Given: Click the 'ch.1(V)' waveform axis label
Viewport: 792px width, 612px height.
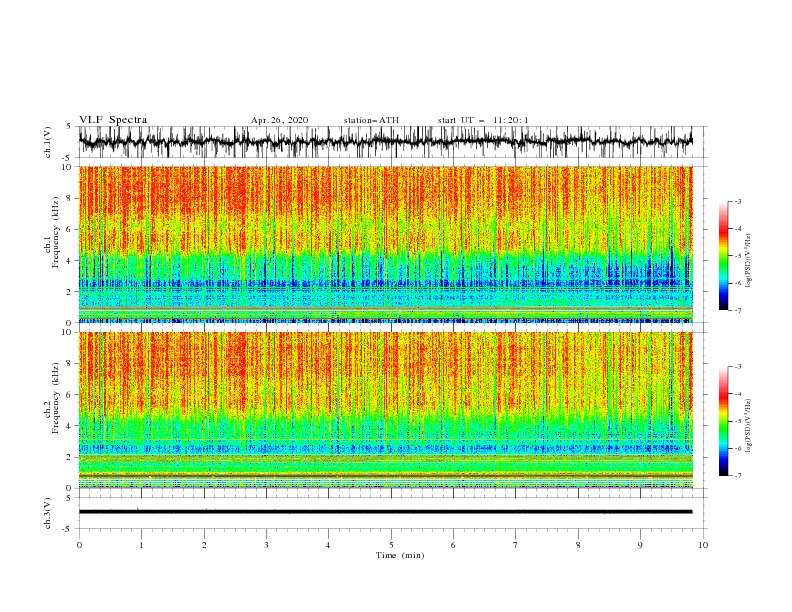Looking at the screenshot, I should tap(48, 142).
